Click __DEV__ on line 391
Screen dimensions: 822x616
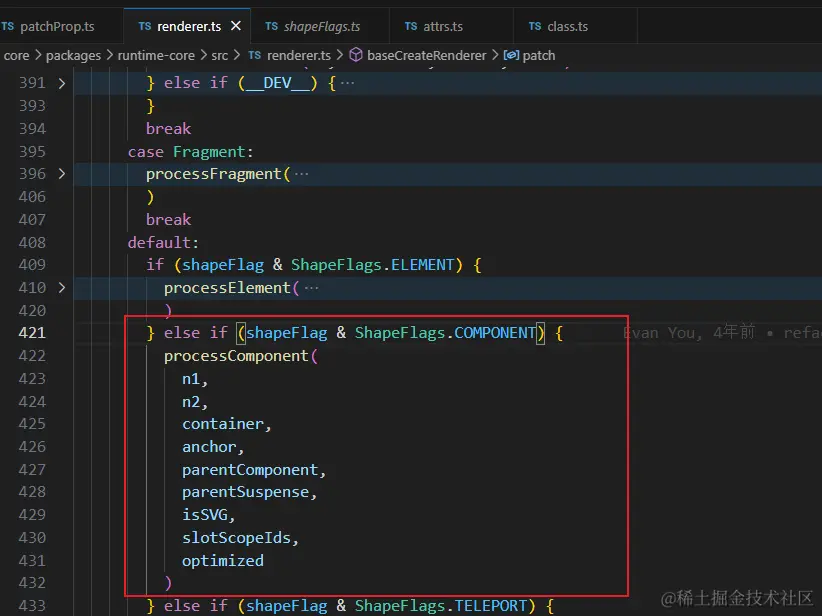coord(277,83)
